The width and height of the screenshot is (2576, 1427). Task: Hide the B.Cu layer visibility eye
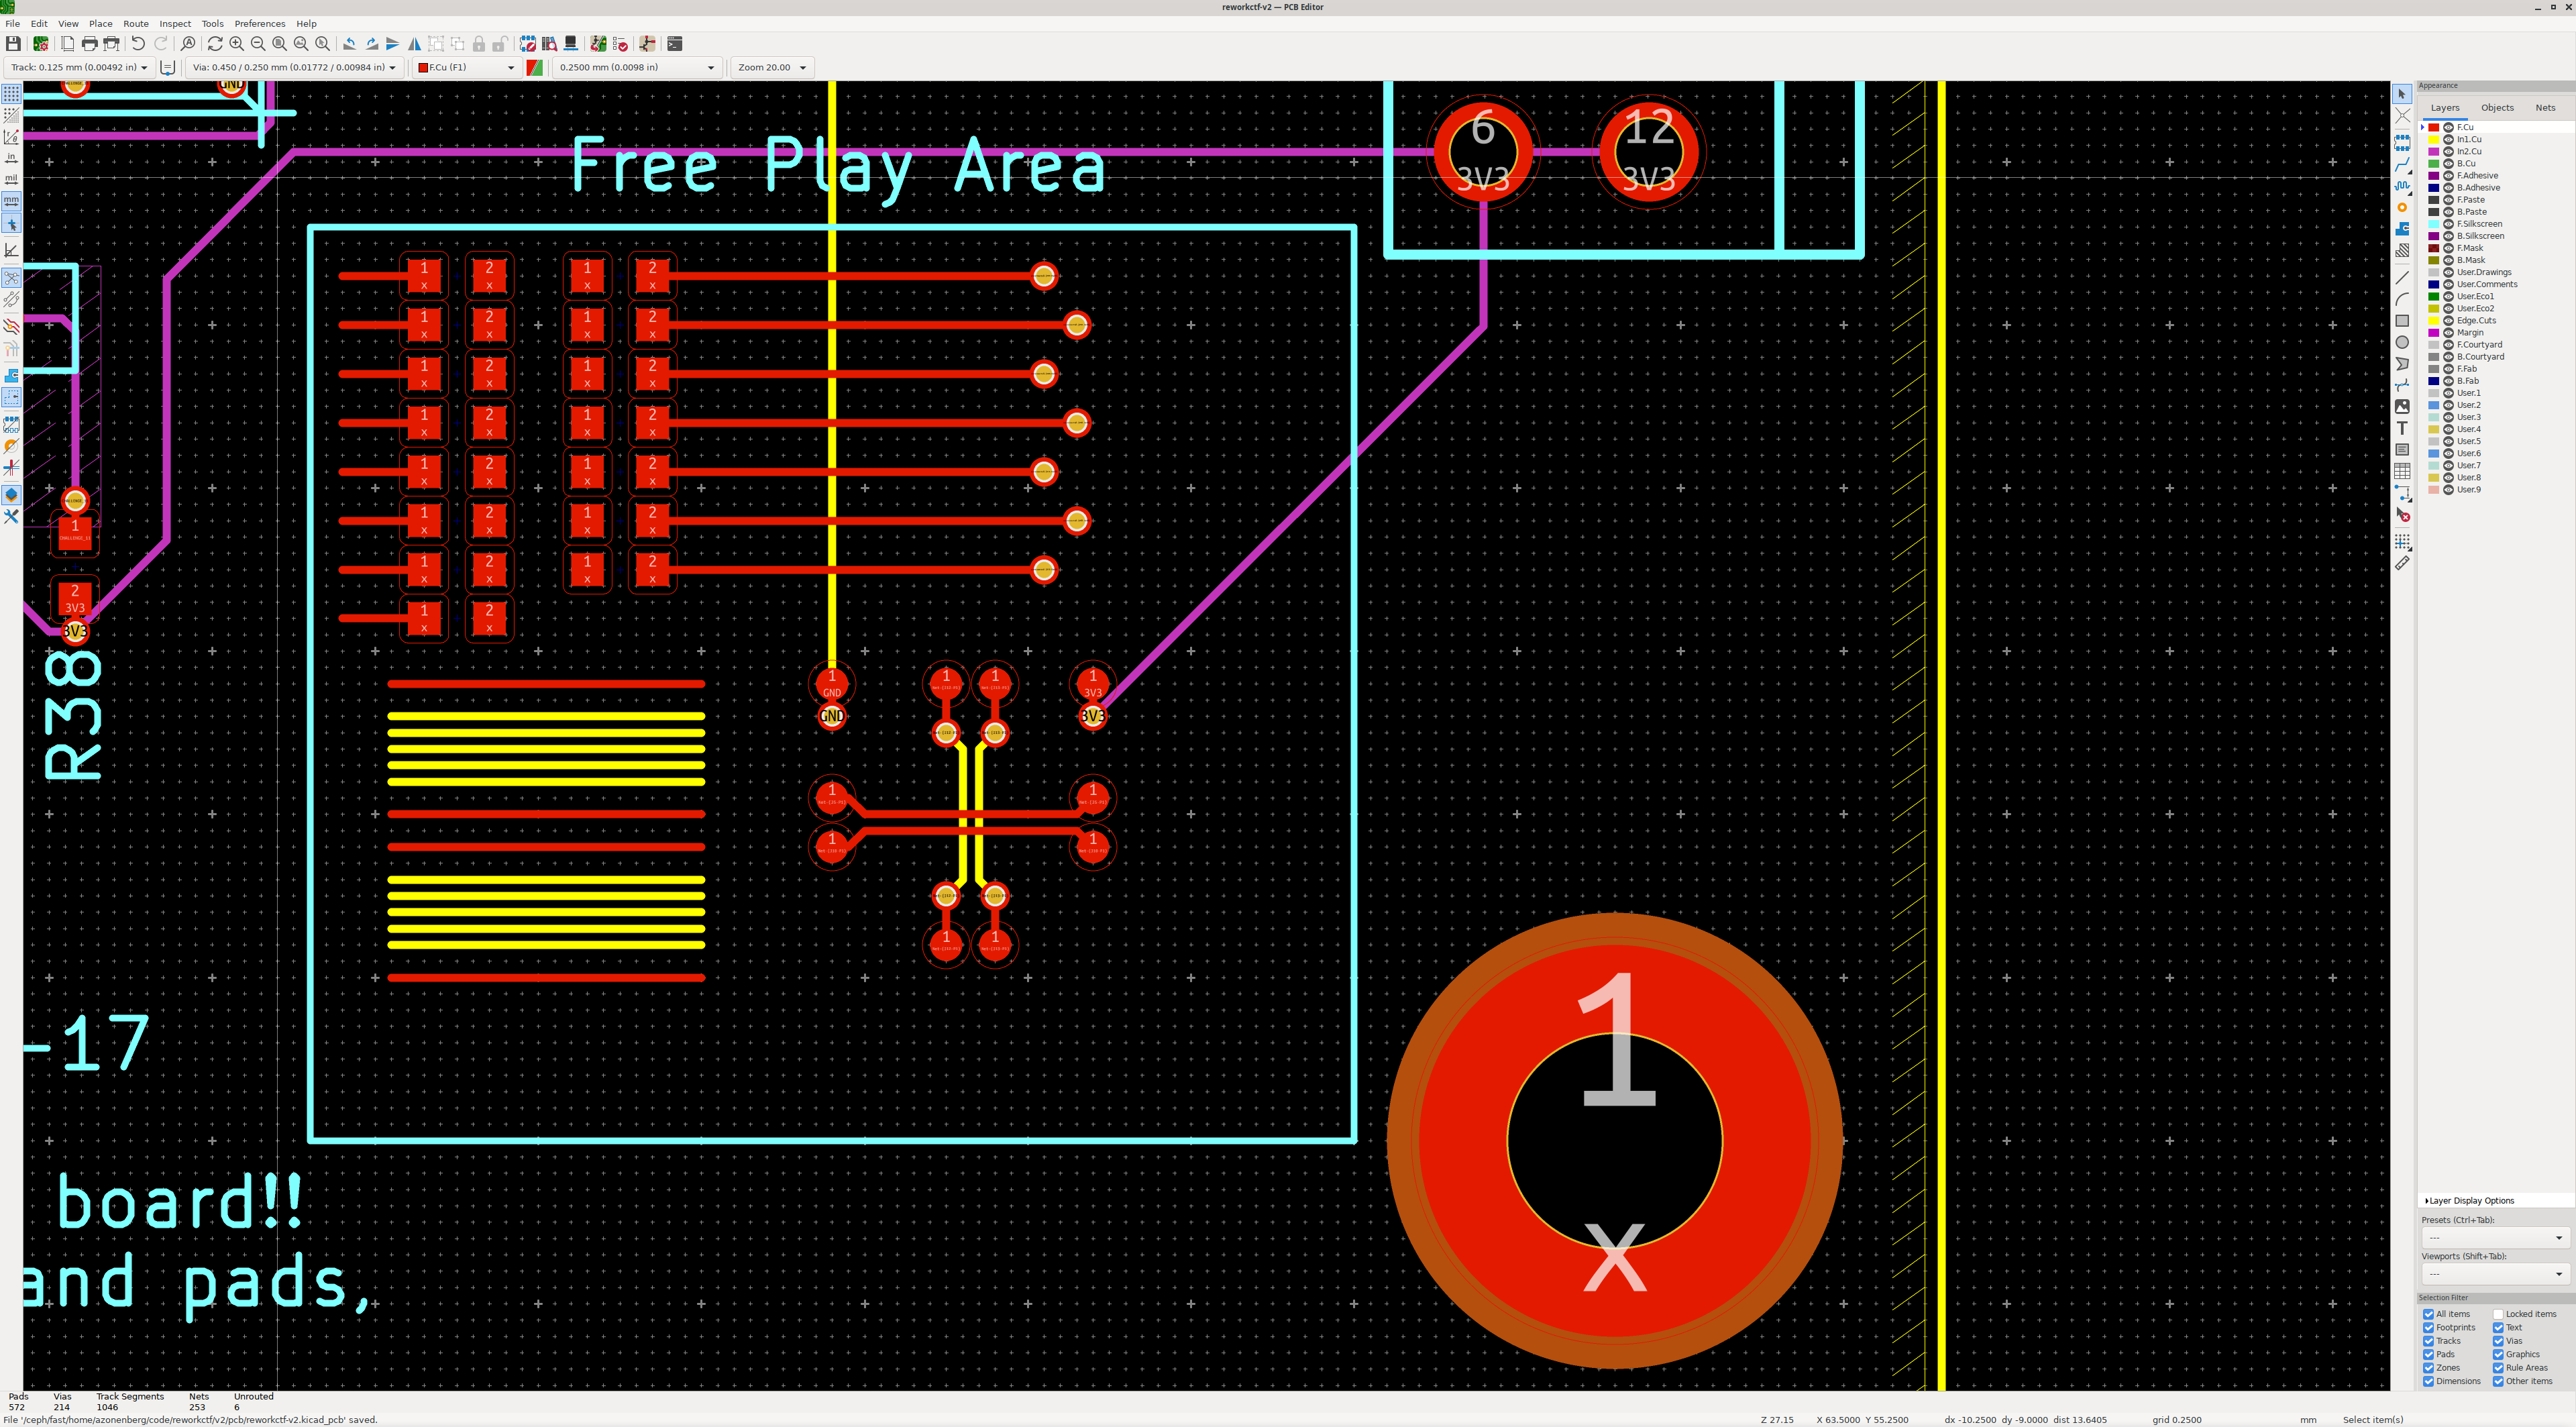[2448, 164]
